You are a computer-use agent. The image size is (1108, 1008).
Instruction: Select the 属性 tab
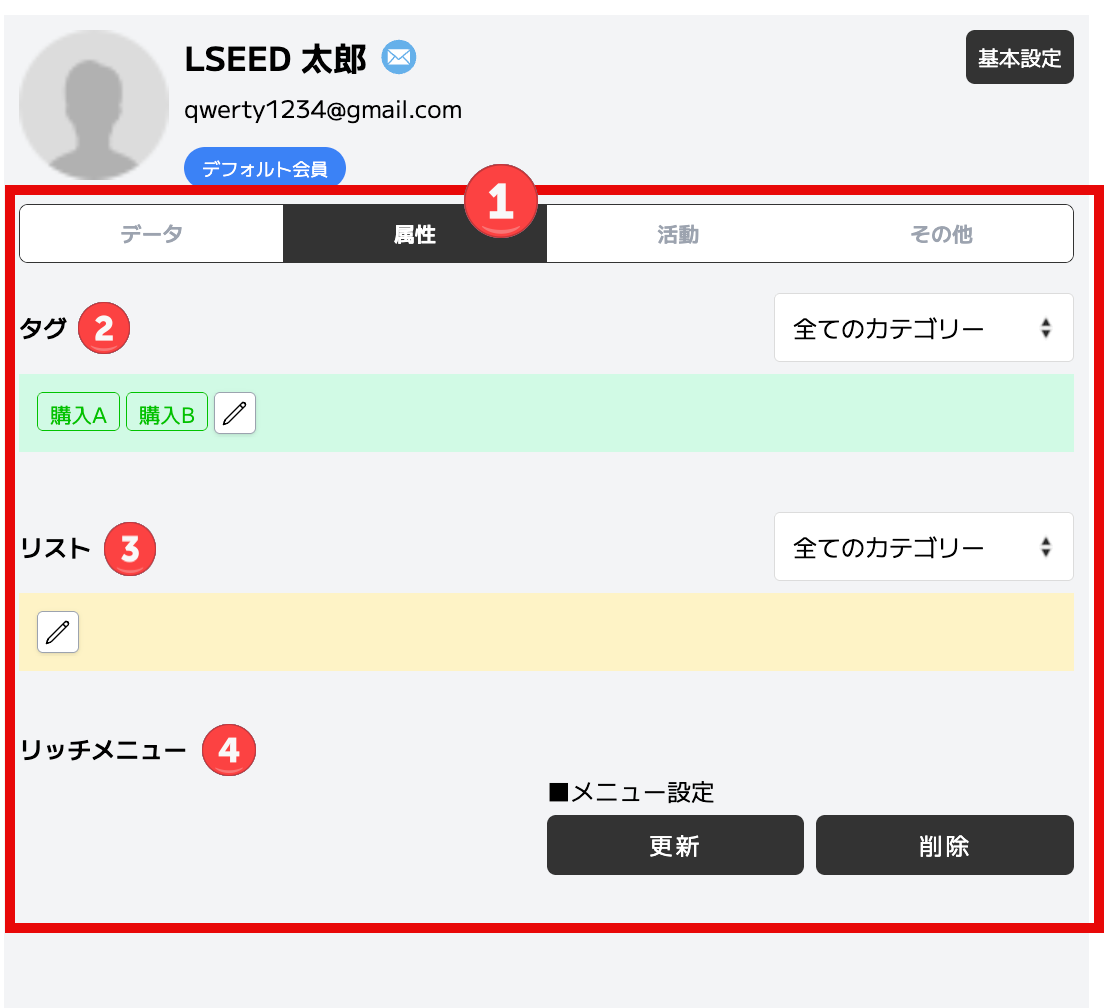click(x=415, y=234)
